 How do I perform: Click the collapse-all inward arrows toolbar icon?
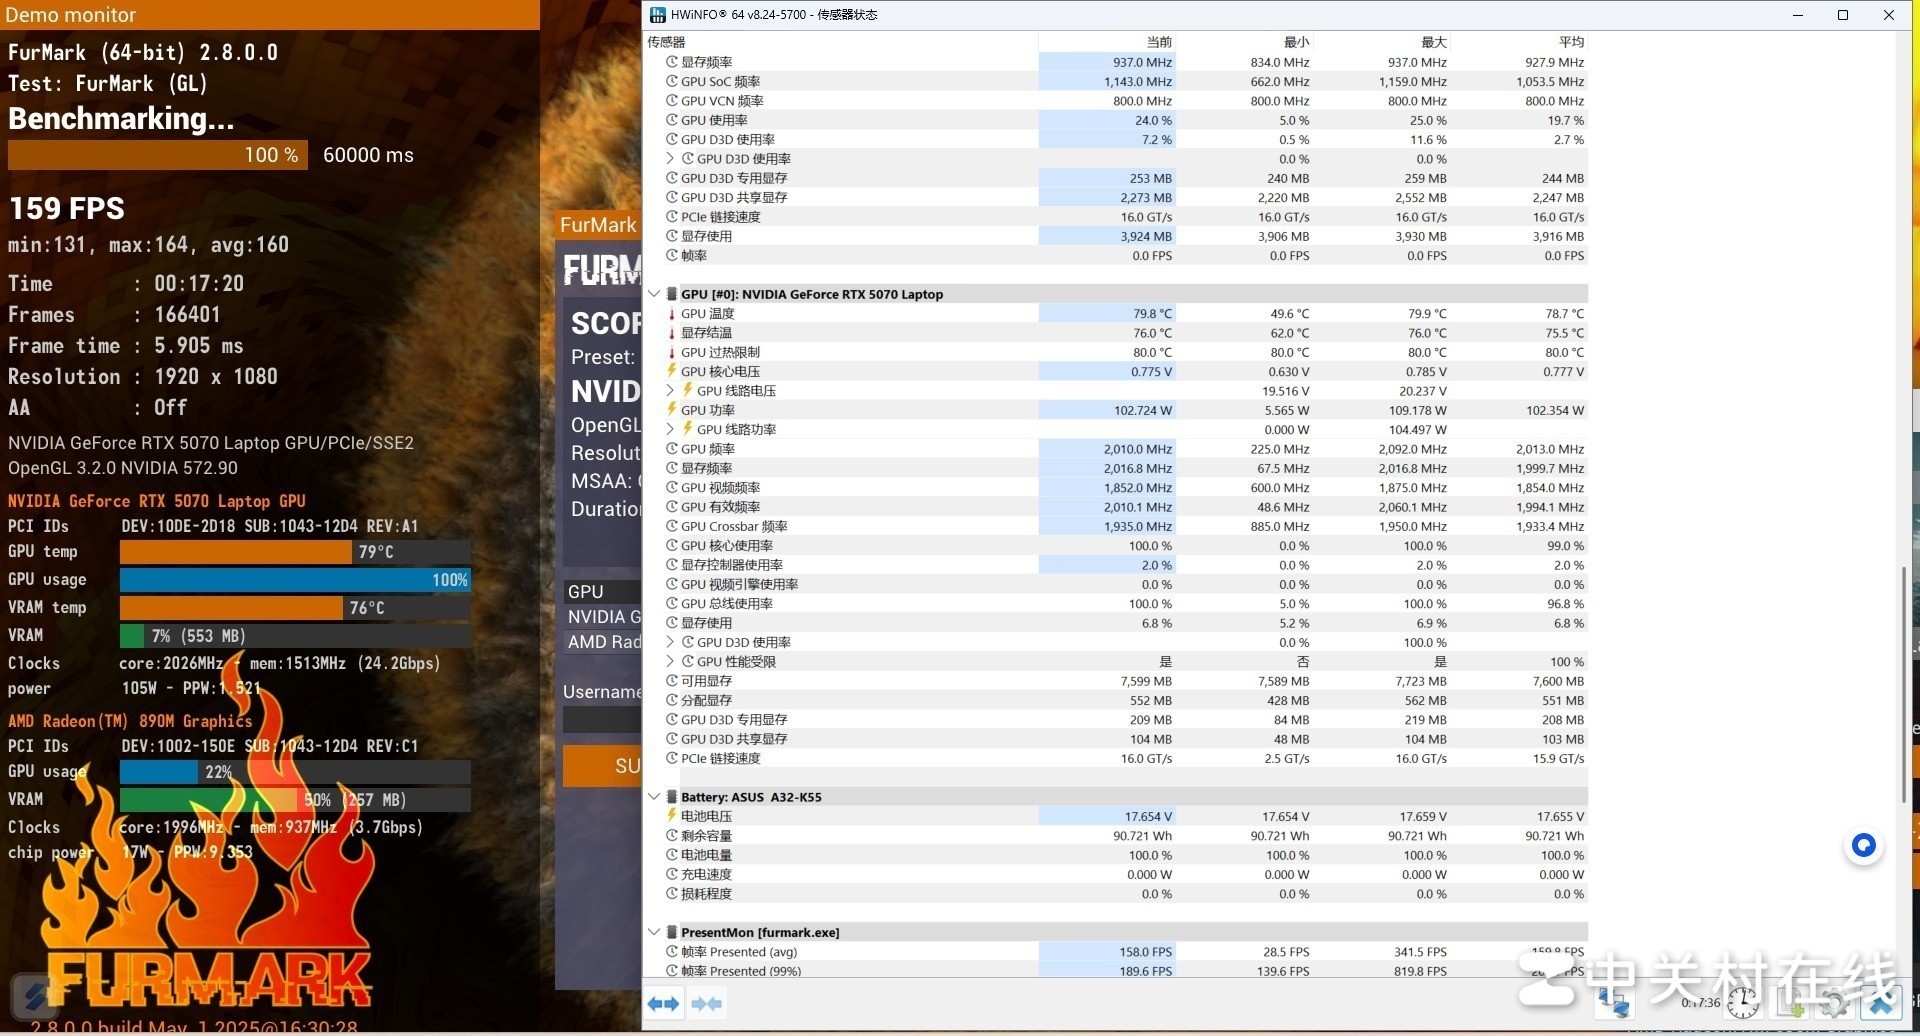(706, 1003)
